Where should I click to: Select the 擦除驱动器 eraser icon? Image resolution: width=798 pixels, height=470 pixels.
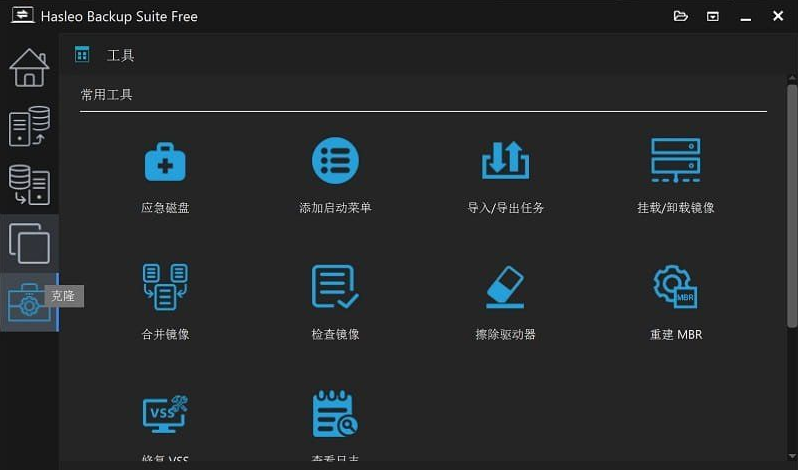(x=505, y=287)
